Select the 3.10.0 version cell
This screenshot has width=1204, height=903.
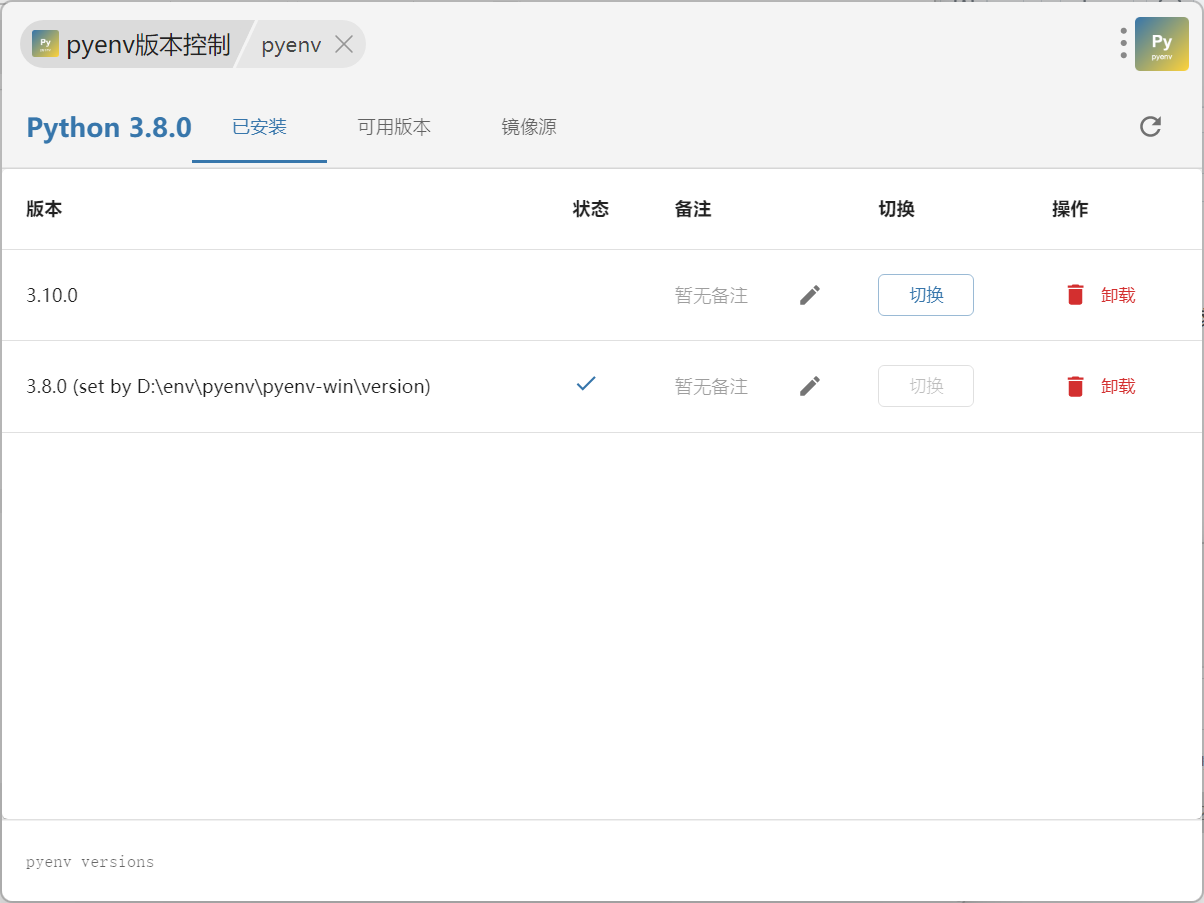(x=52, y=295)
